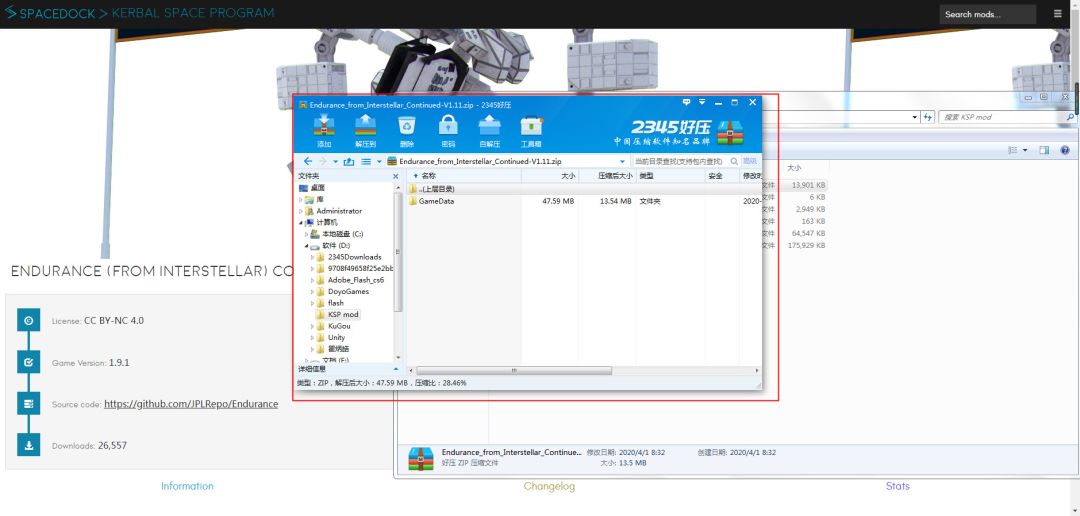The image size is (1080, 516).
Task: Click the Game Version checkmark icon
Action: tap(28, 362)
